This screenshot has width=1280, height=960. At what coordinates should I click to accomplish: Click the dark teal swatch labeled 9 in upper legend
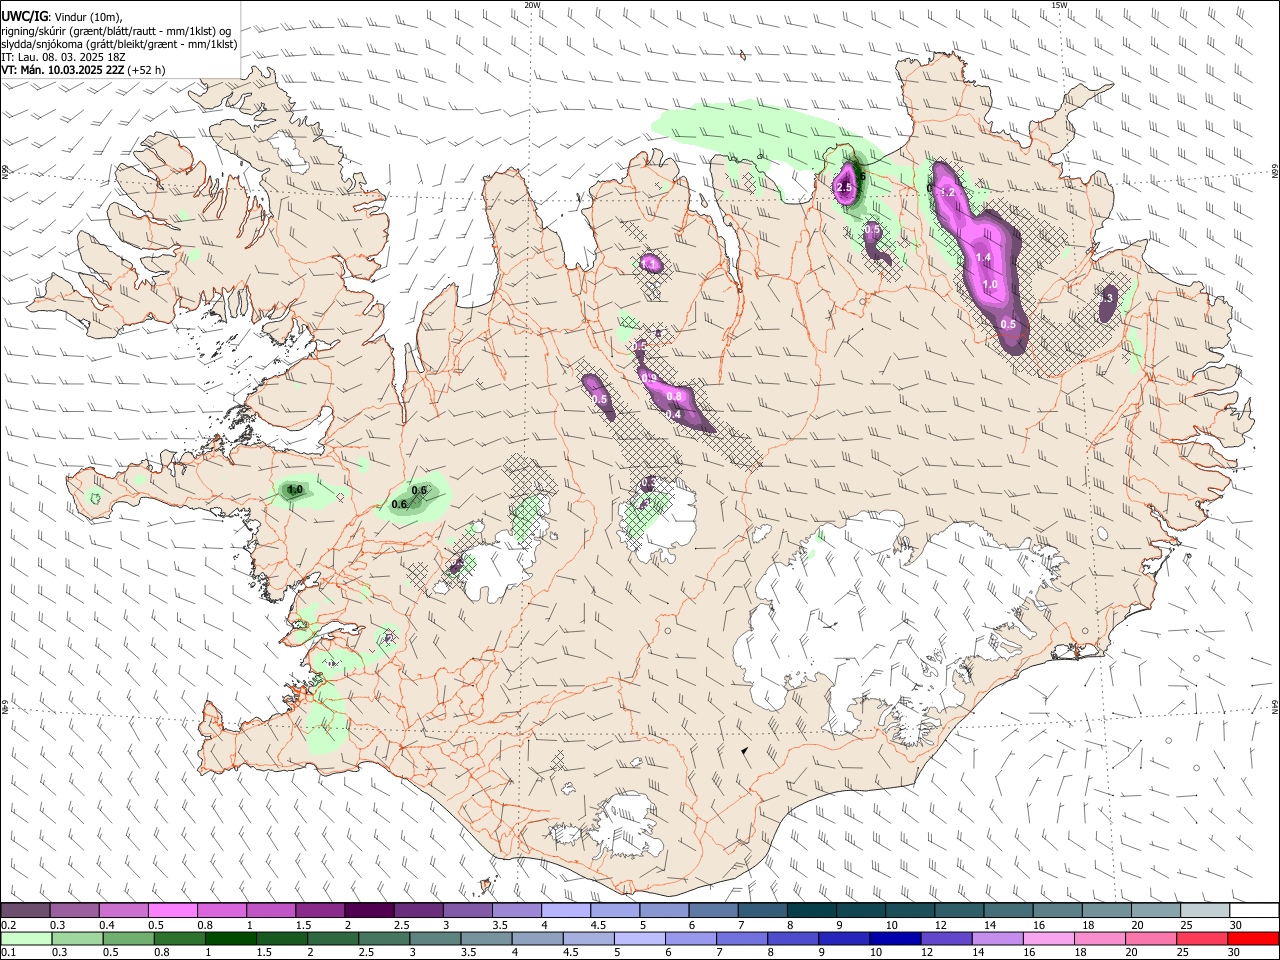pos(861,911)
